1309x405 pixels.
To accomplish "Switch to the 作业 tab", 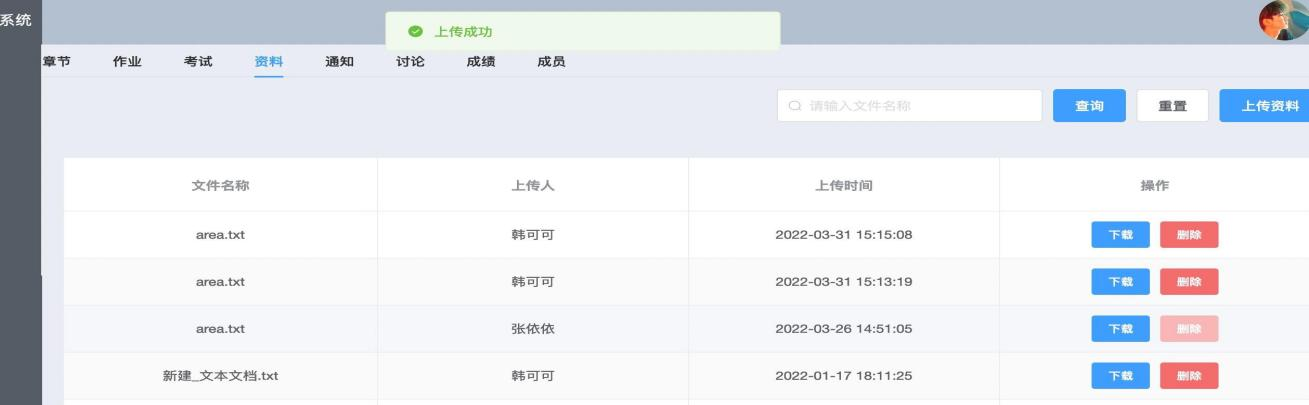I will (127, 62).
